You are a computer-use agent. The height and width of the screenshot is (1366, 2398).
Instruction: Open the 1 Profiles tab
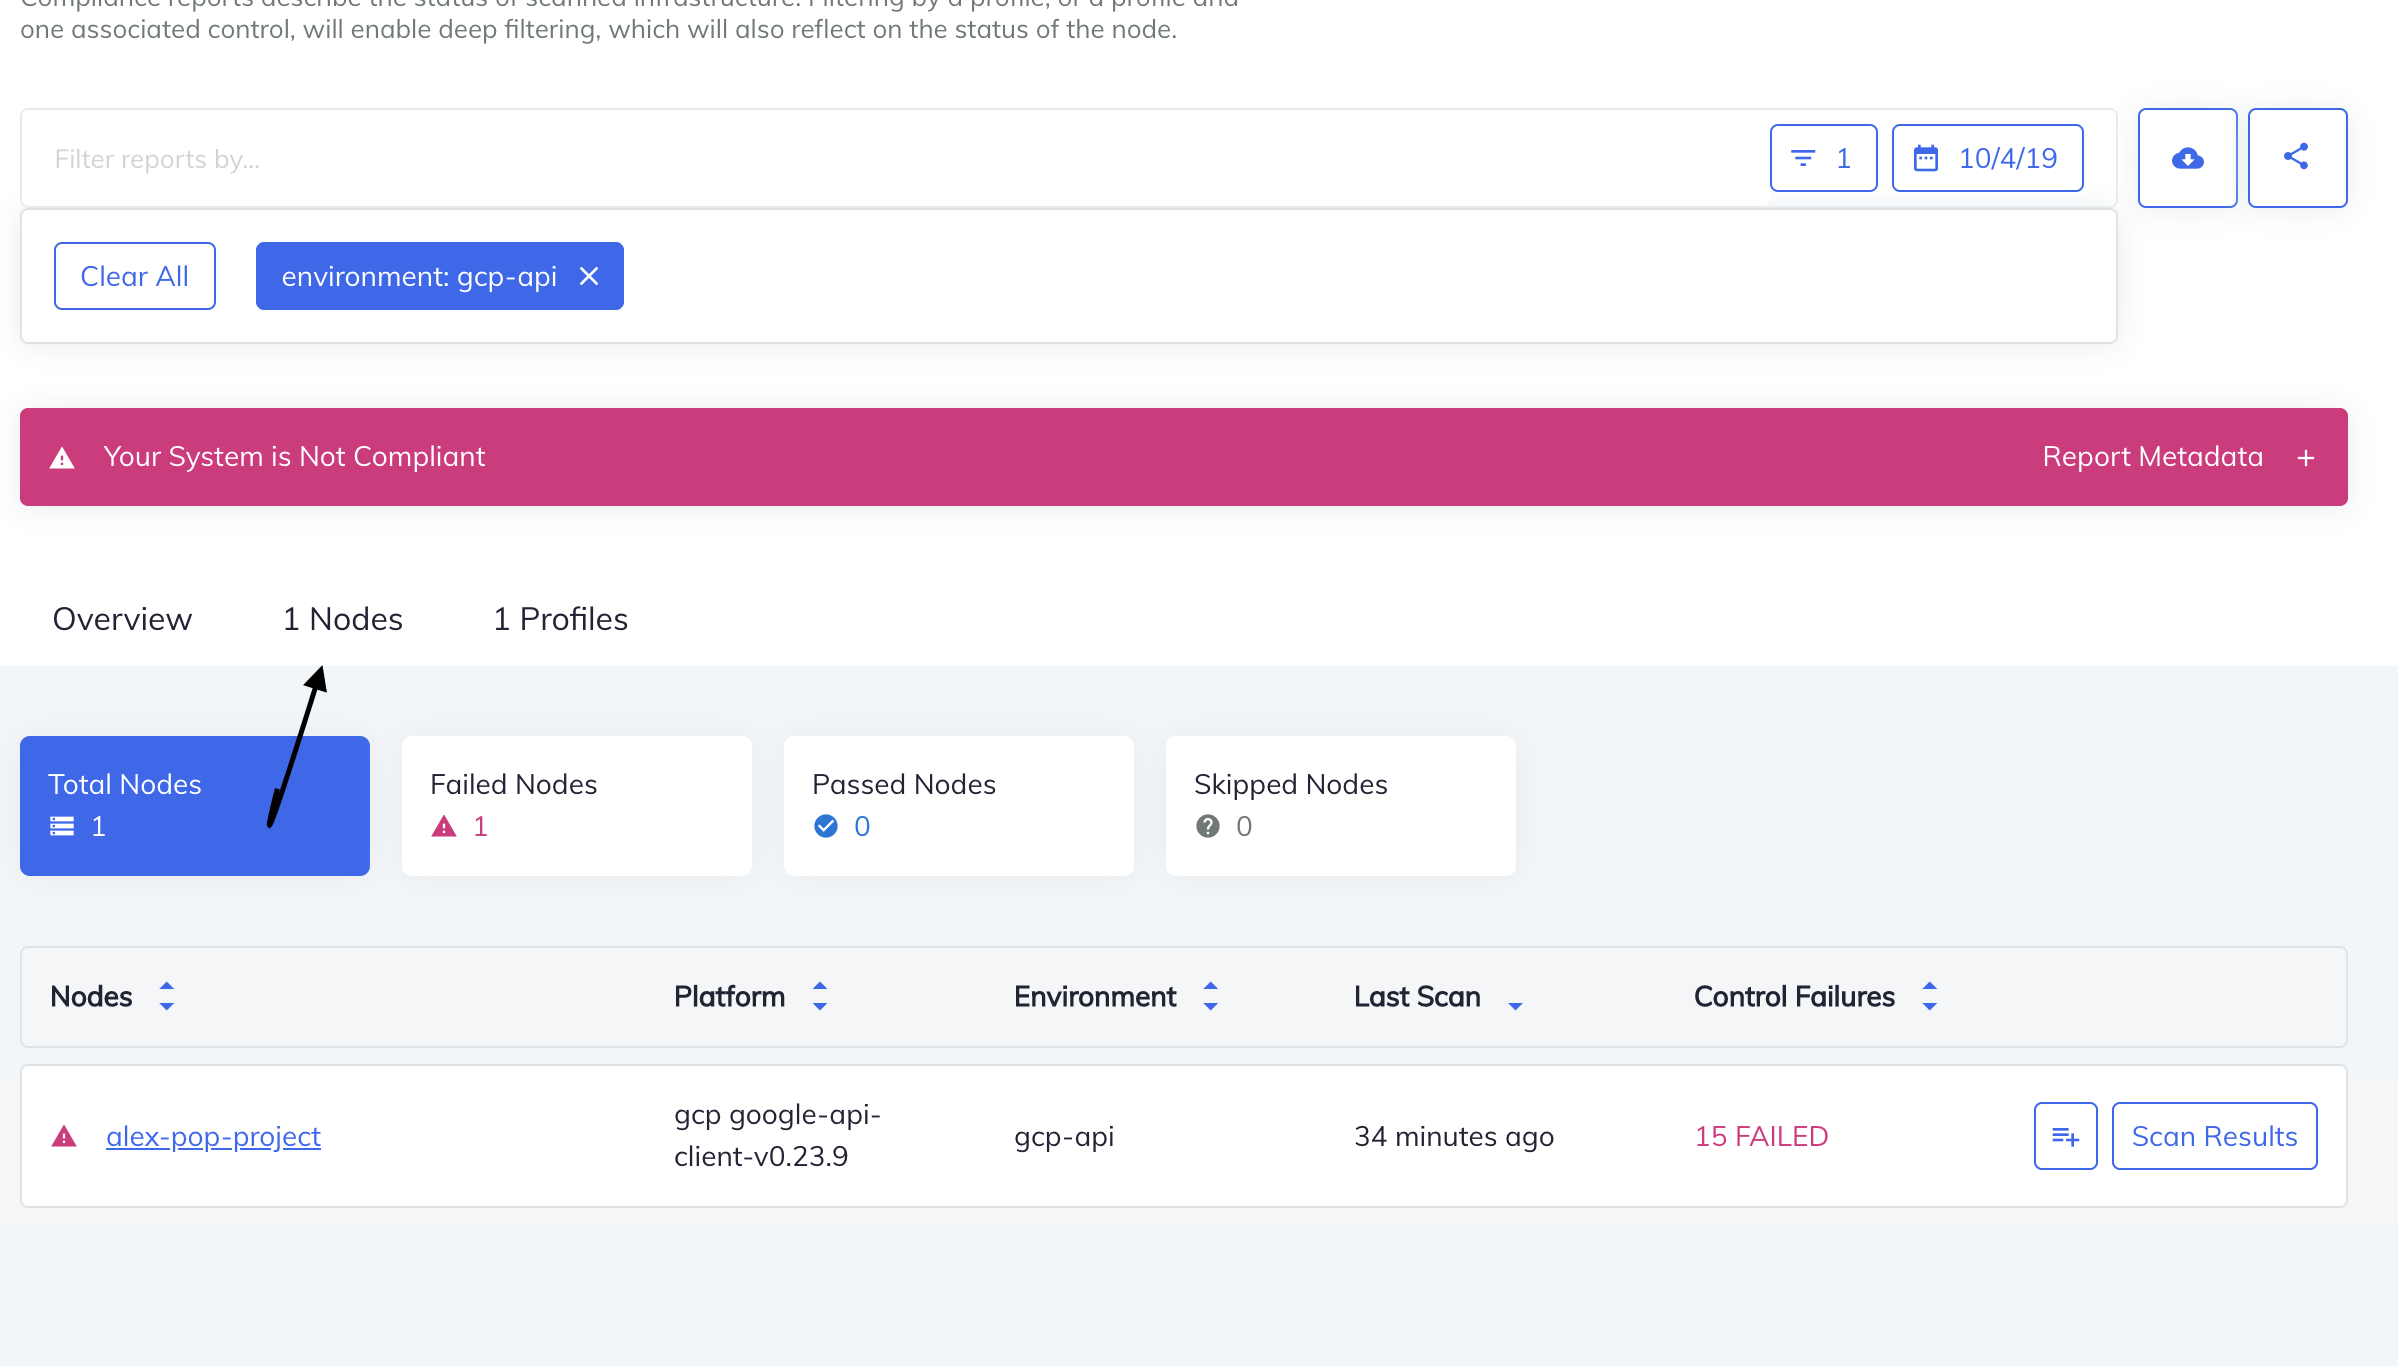[x=560, y=619]
